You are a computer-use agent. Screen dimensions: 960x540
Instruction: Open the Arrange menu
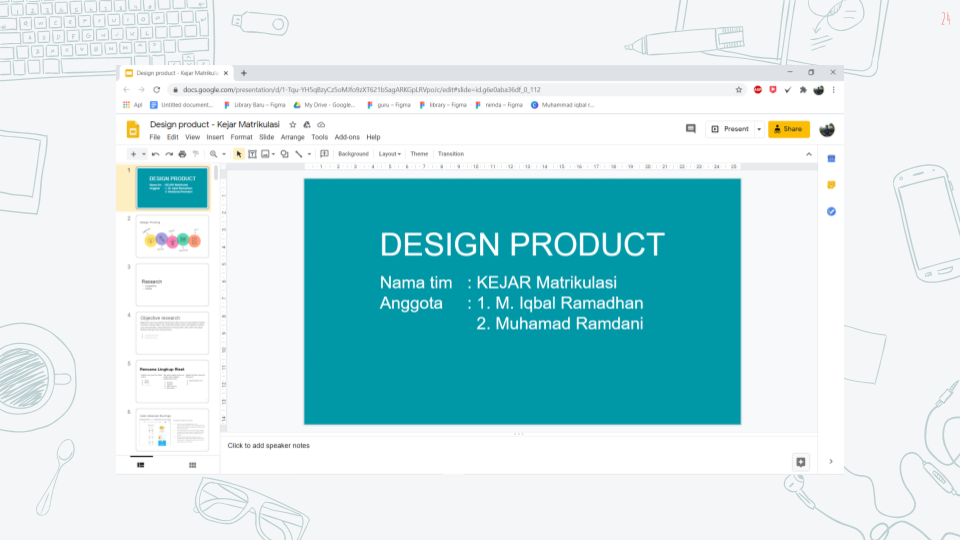pos(293,137)
